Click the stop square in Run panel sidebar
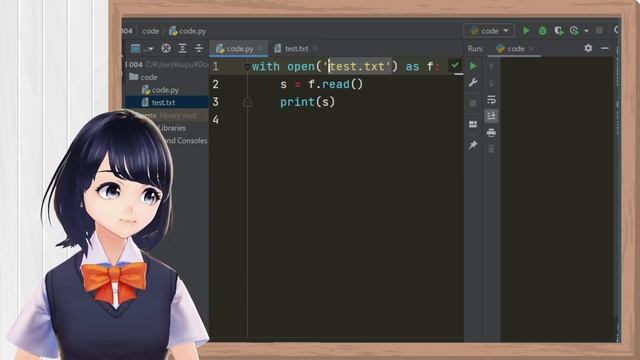 pyautogui.click(x=473, y=103)
